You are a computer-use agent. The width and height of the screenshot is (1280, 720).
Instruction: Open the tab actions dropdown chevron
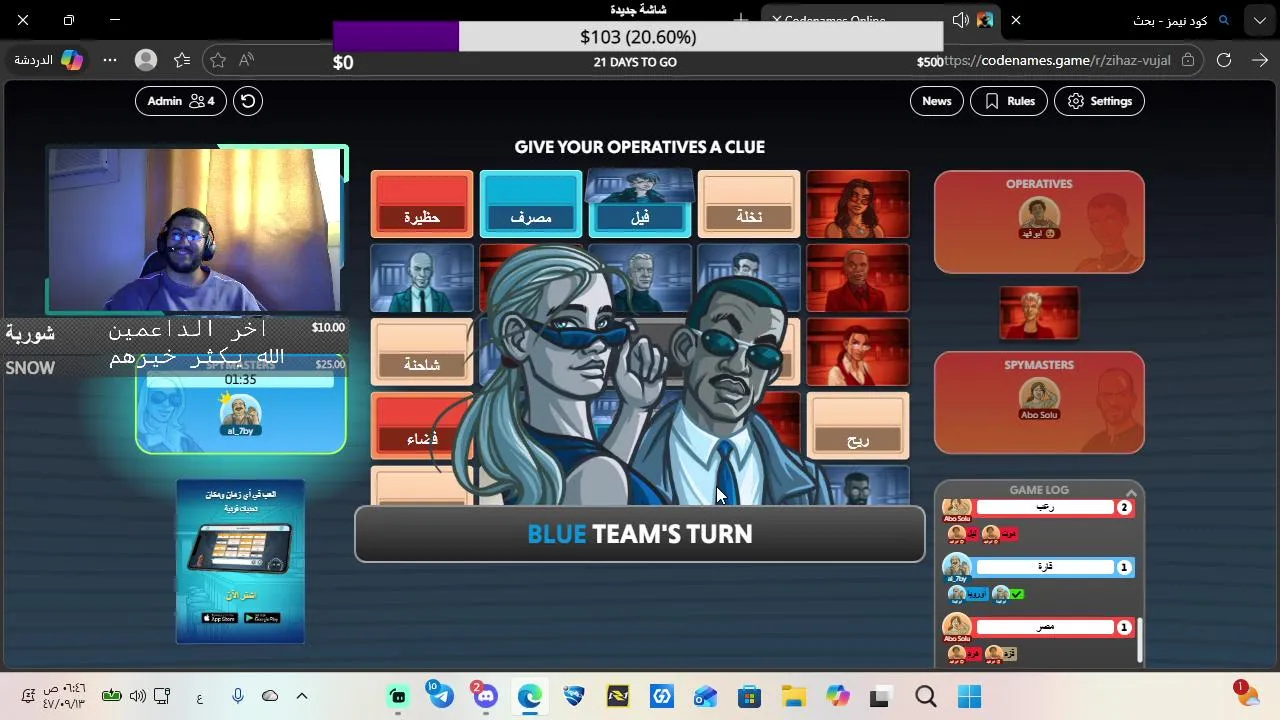[1258, 20]
